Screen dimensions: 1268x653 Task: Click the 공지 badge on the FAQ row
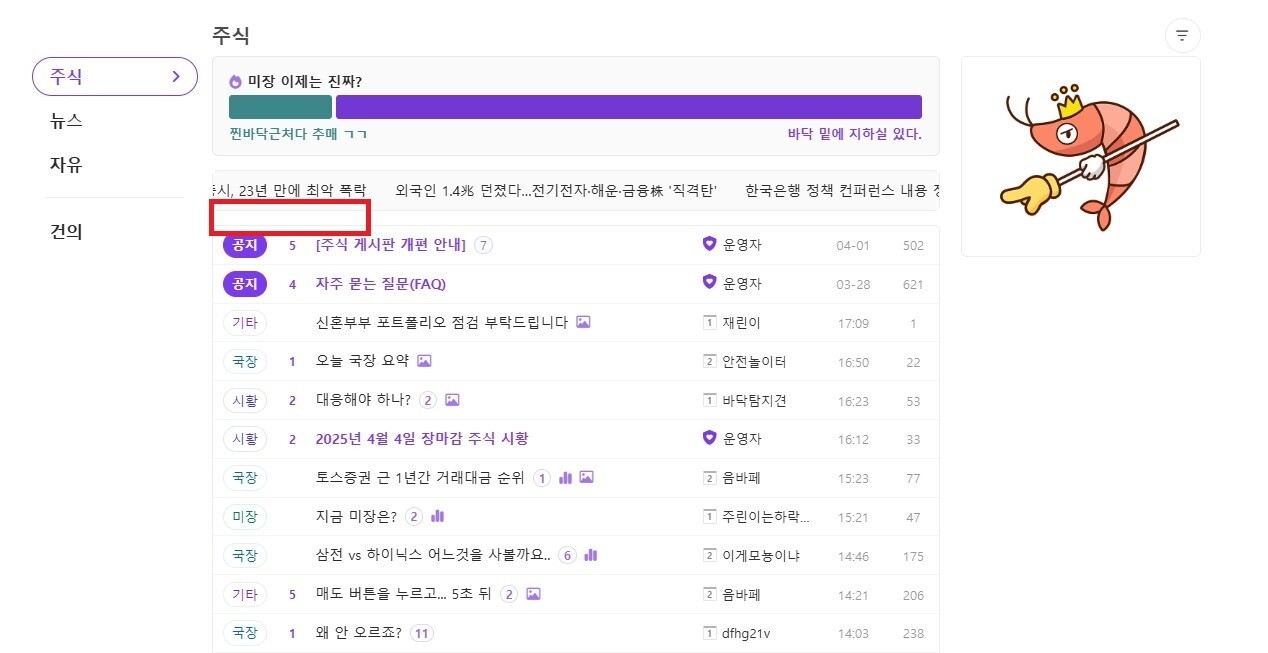click(245, 283)
